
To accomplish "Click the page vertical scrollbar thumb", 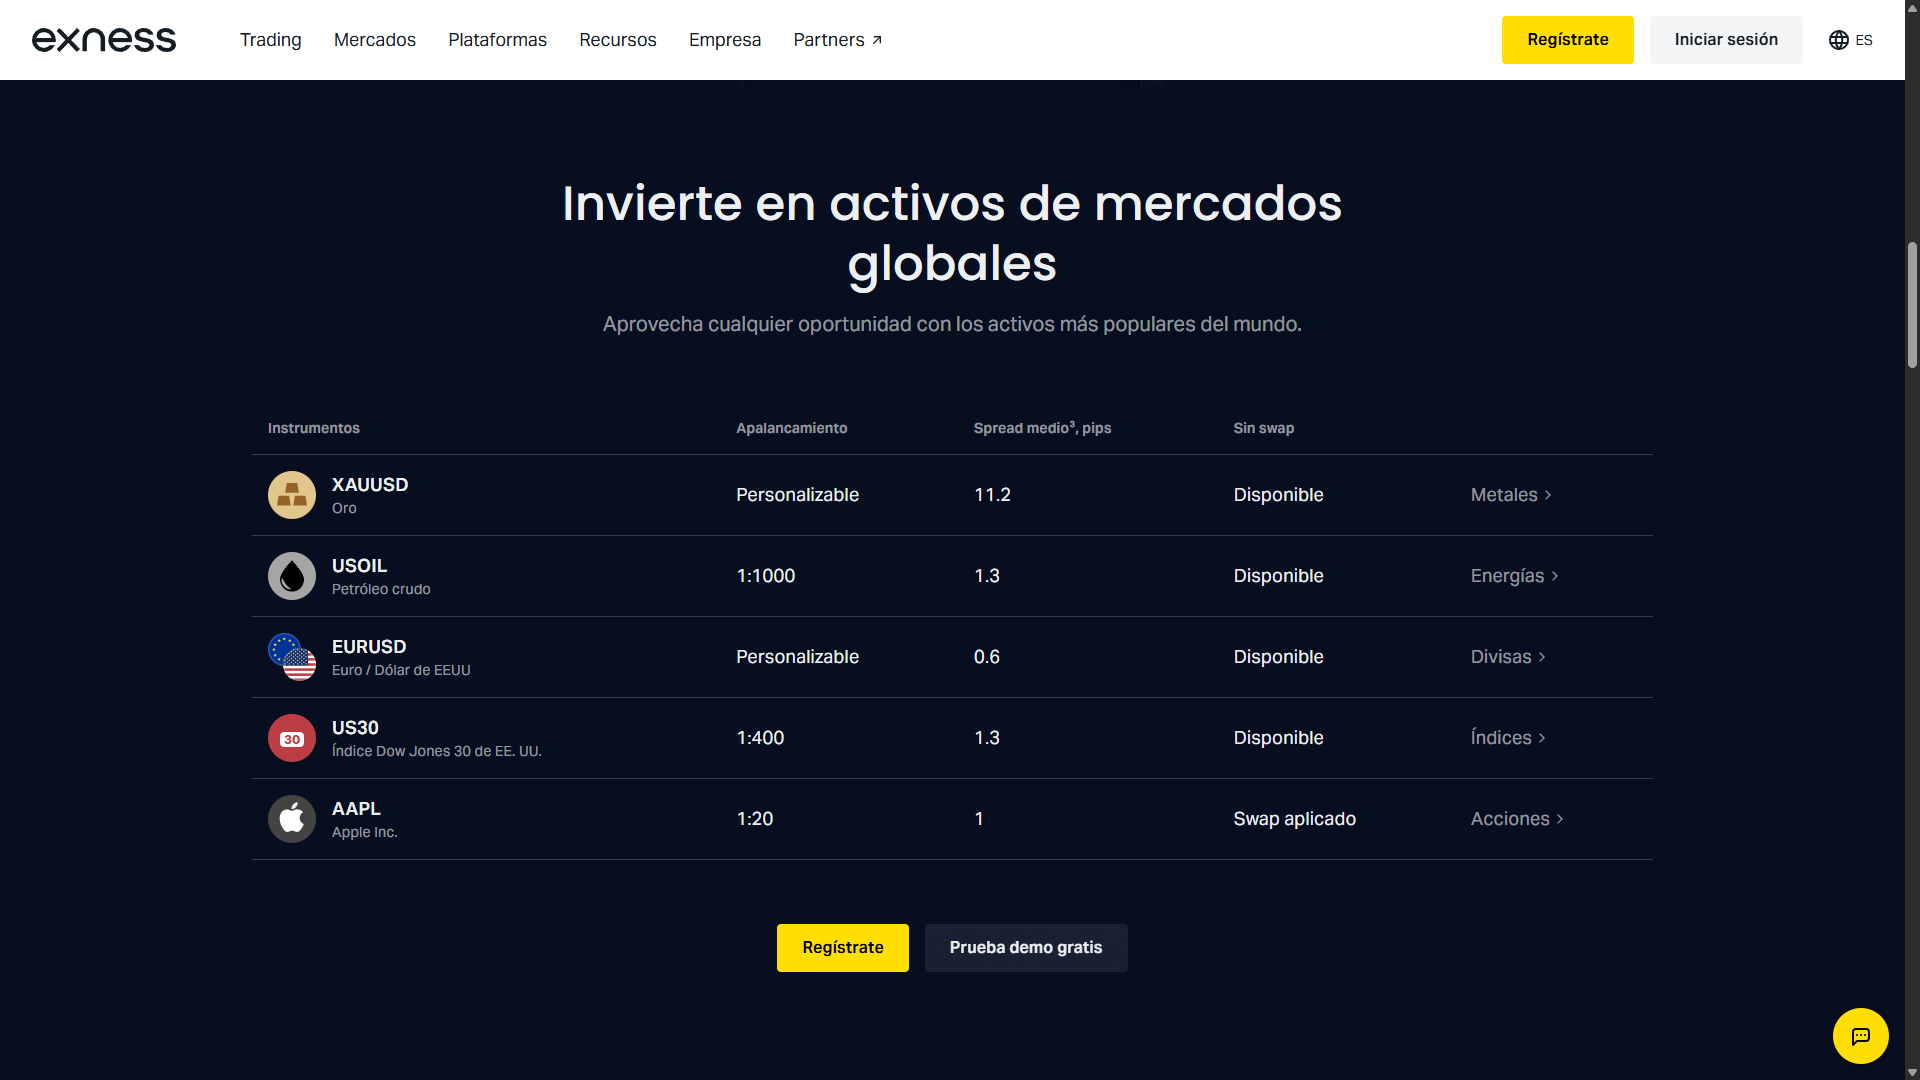I will click(1912, 305).
